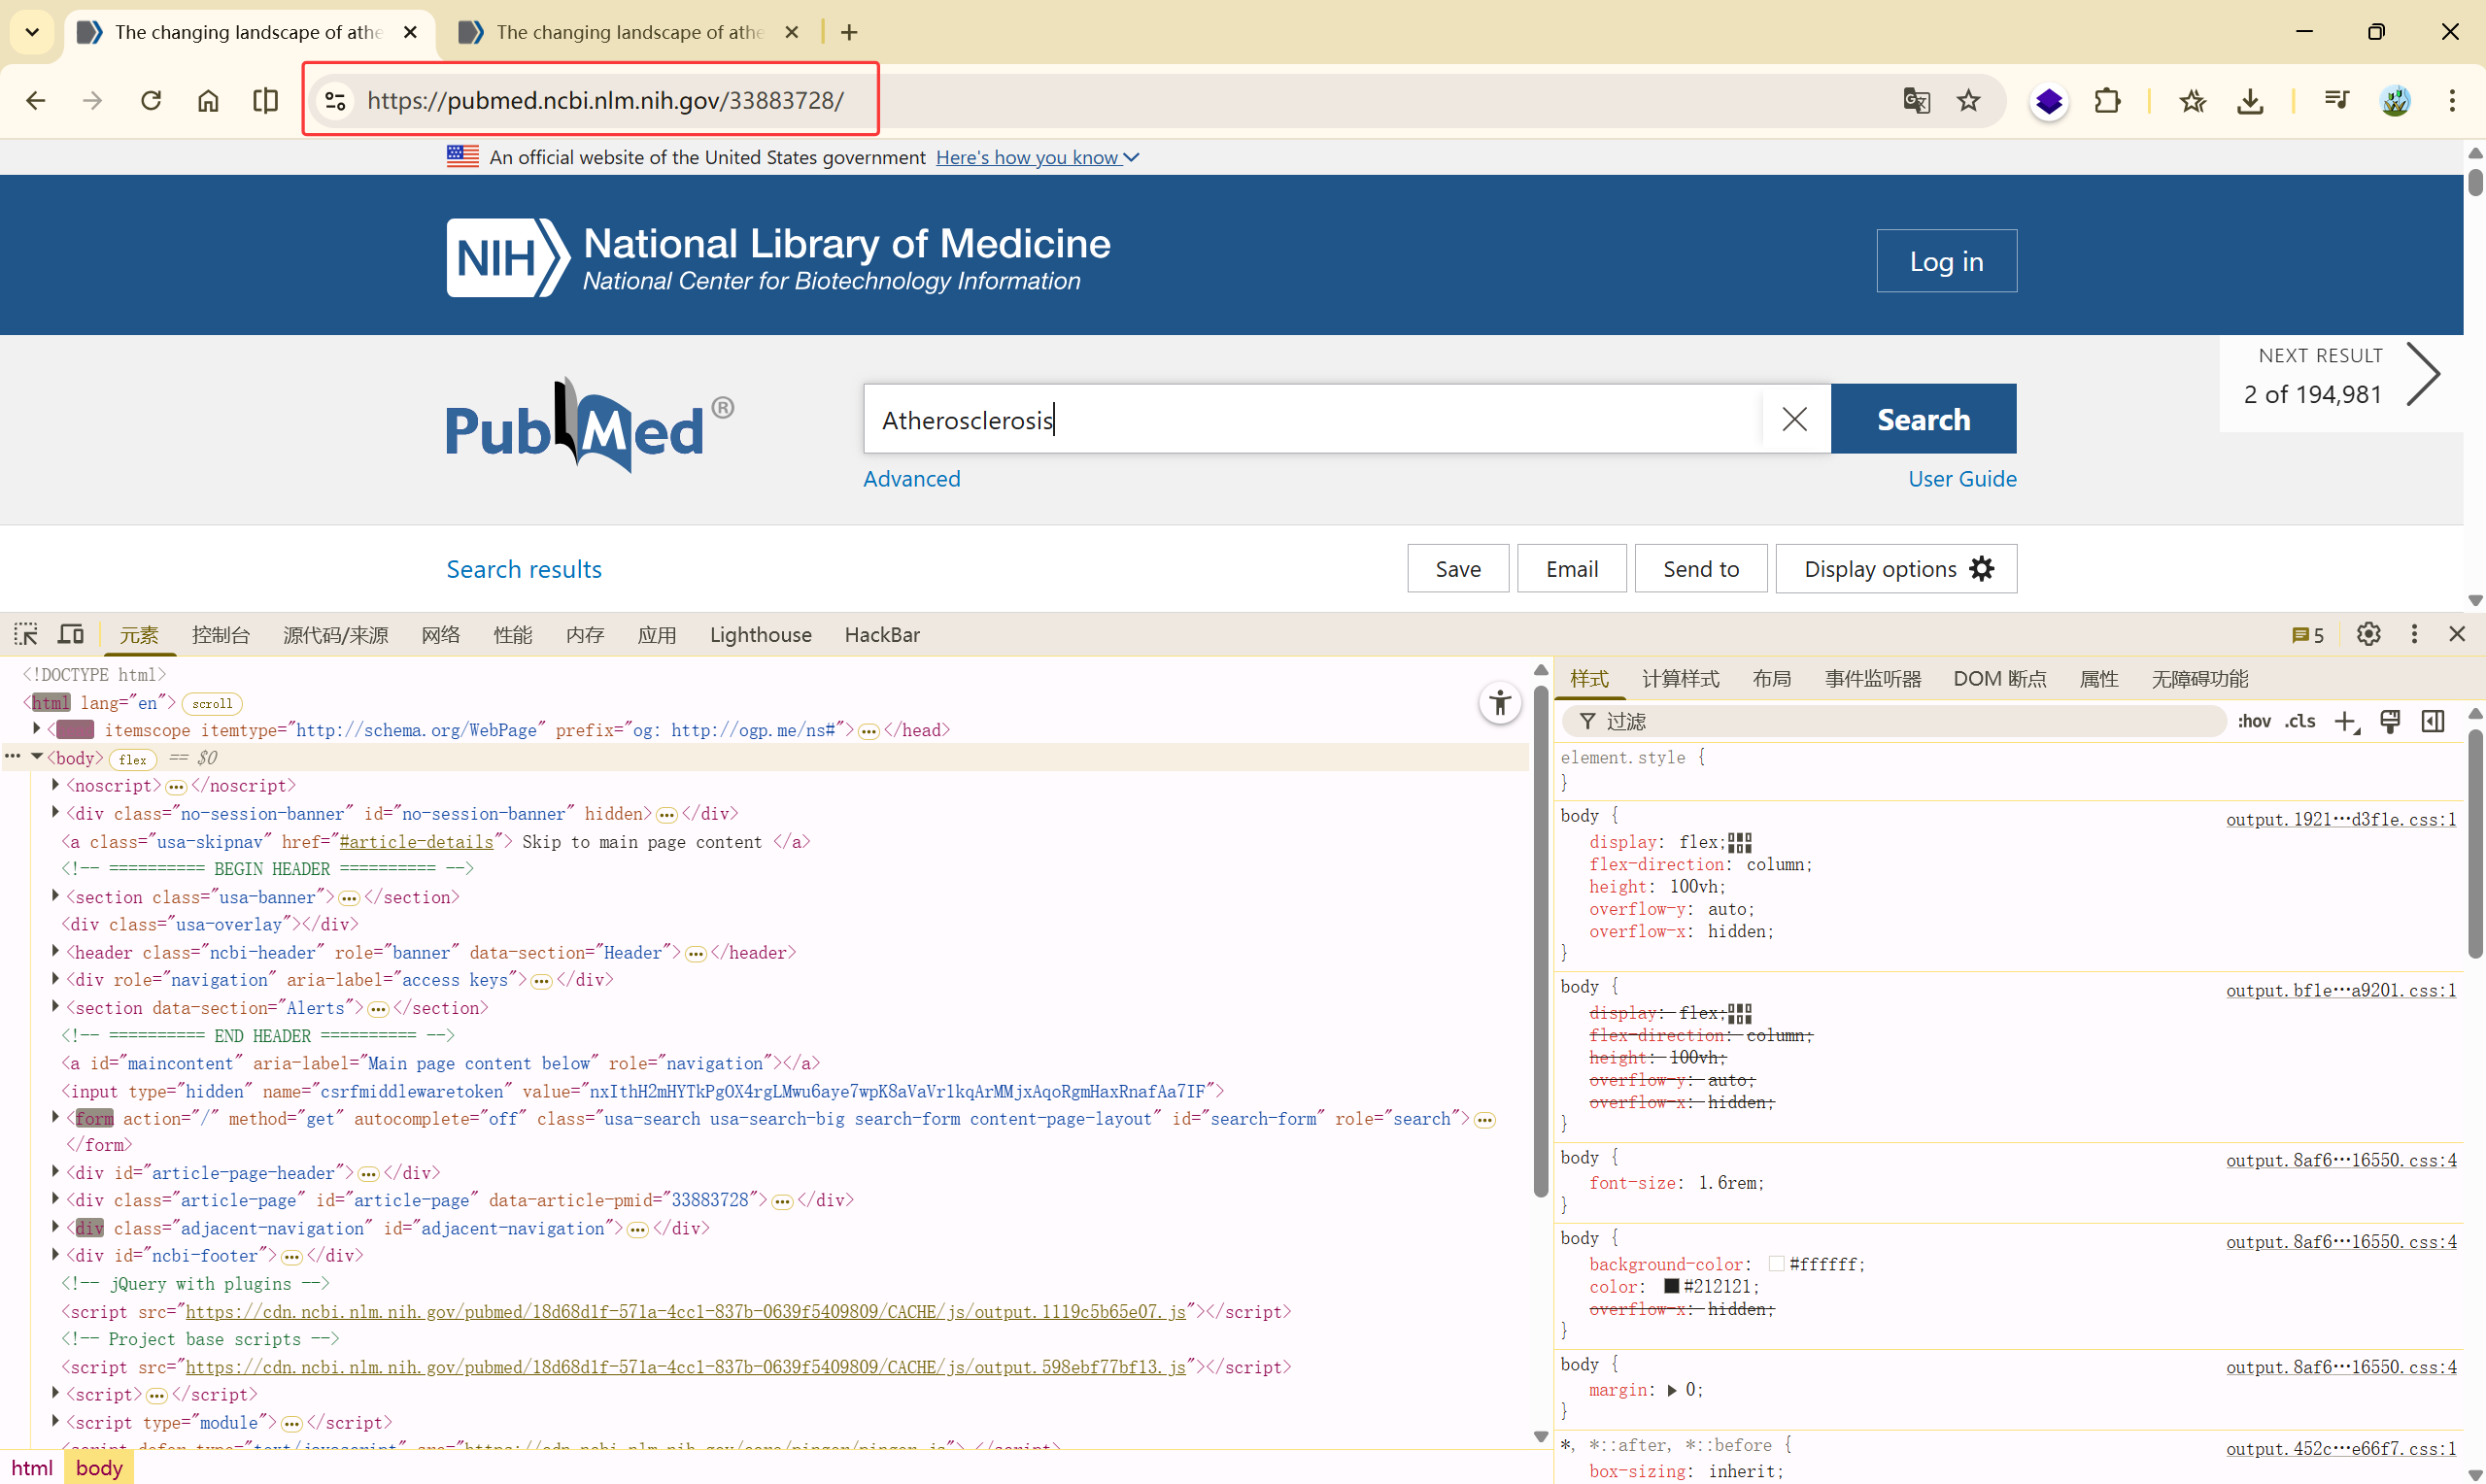The height and width of the screenshot is (1484, 2486).
Task: Open the downloads icon in toolbar
Action: pos(2250,100)
